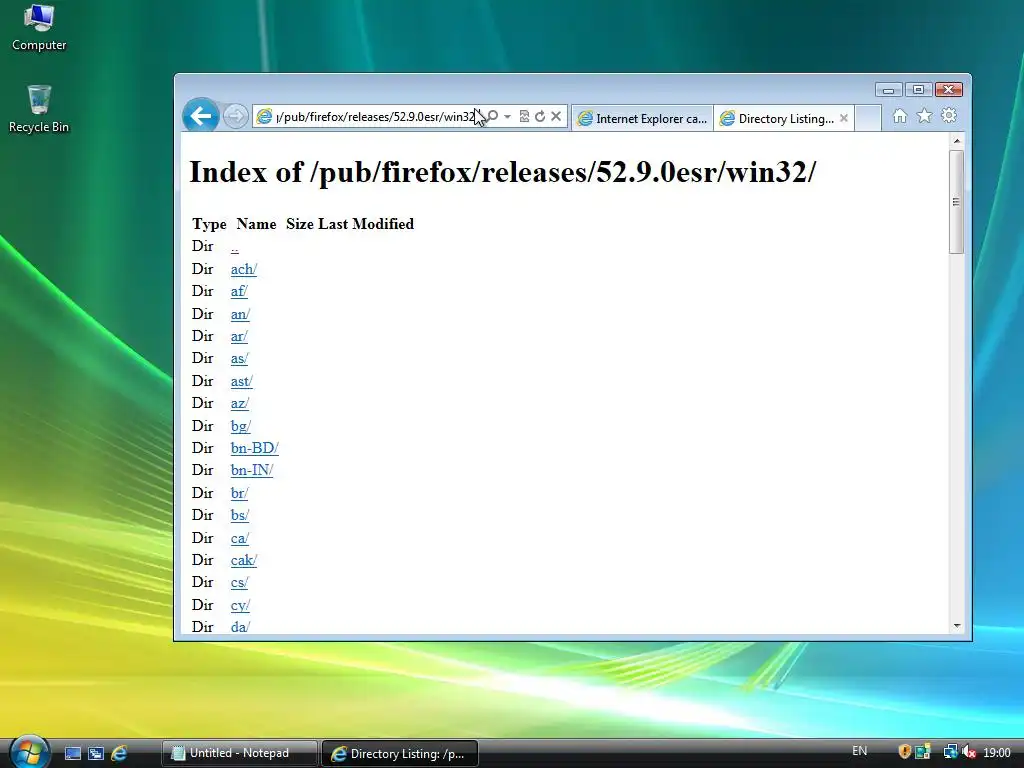
Task: Click the security shield tray icon
Action: (x=904, y=752)
